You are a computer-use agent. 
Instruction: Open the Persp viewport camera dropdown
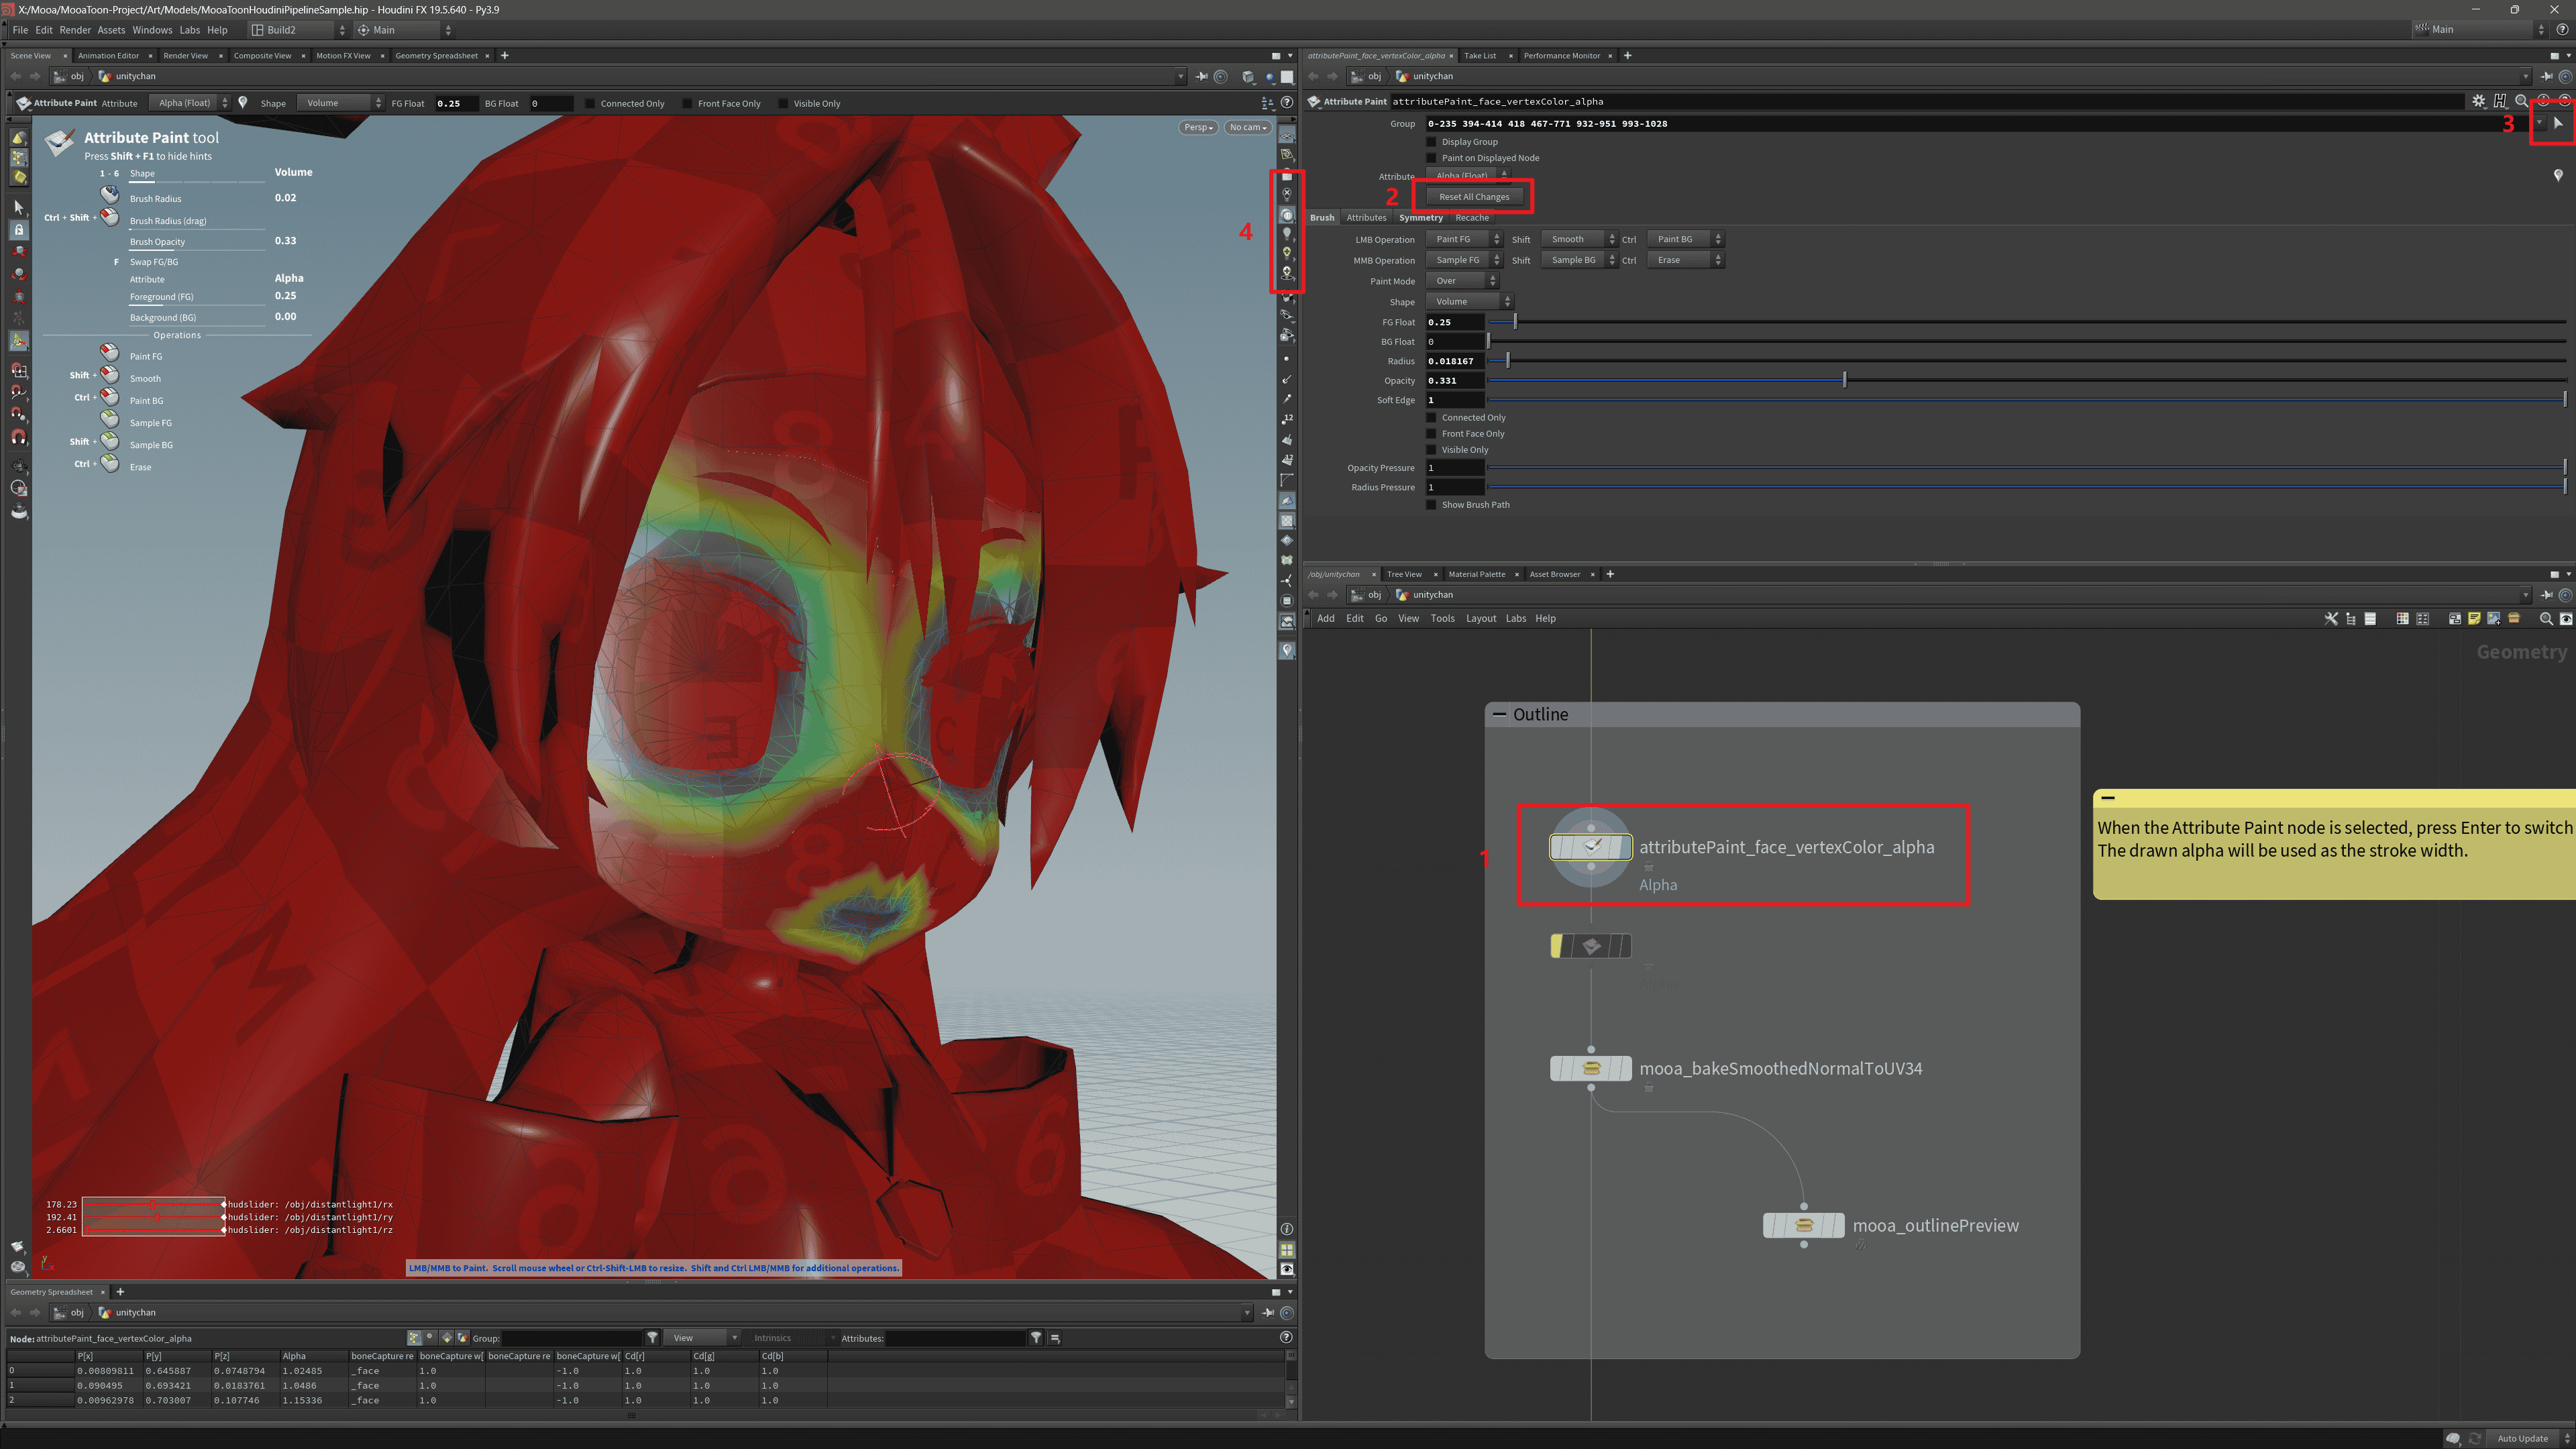pyautogui.click(x=1198, y=127)
